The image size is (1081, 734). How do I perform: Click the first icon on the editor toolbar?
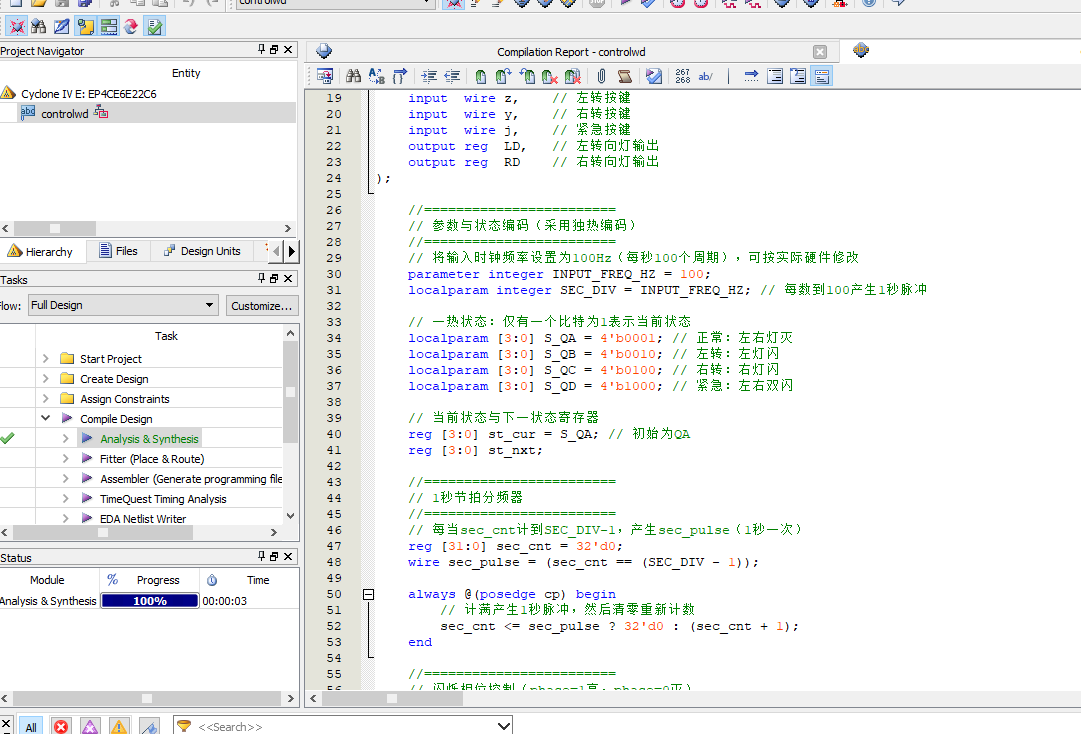(325, 76)
